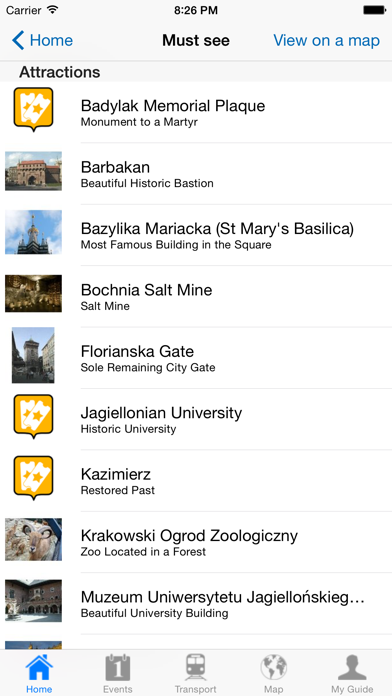Tap the Muzeum courtyard thumbnail image

coord(33,601)
